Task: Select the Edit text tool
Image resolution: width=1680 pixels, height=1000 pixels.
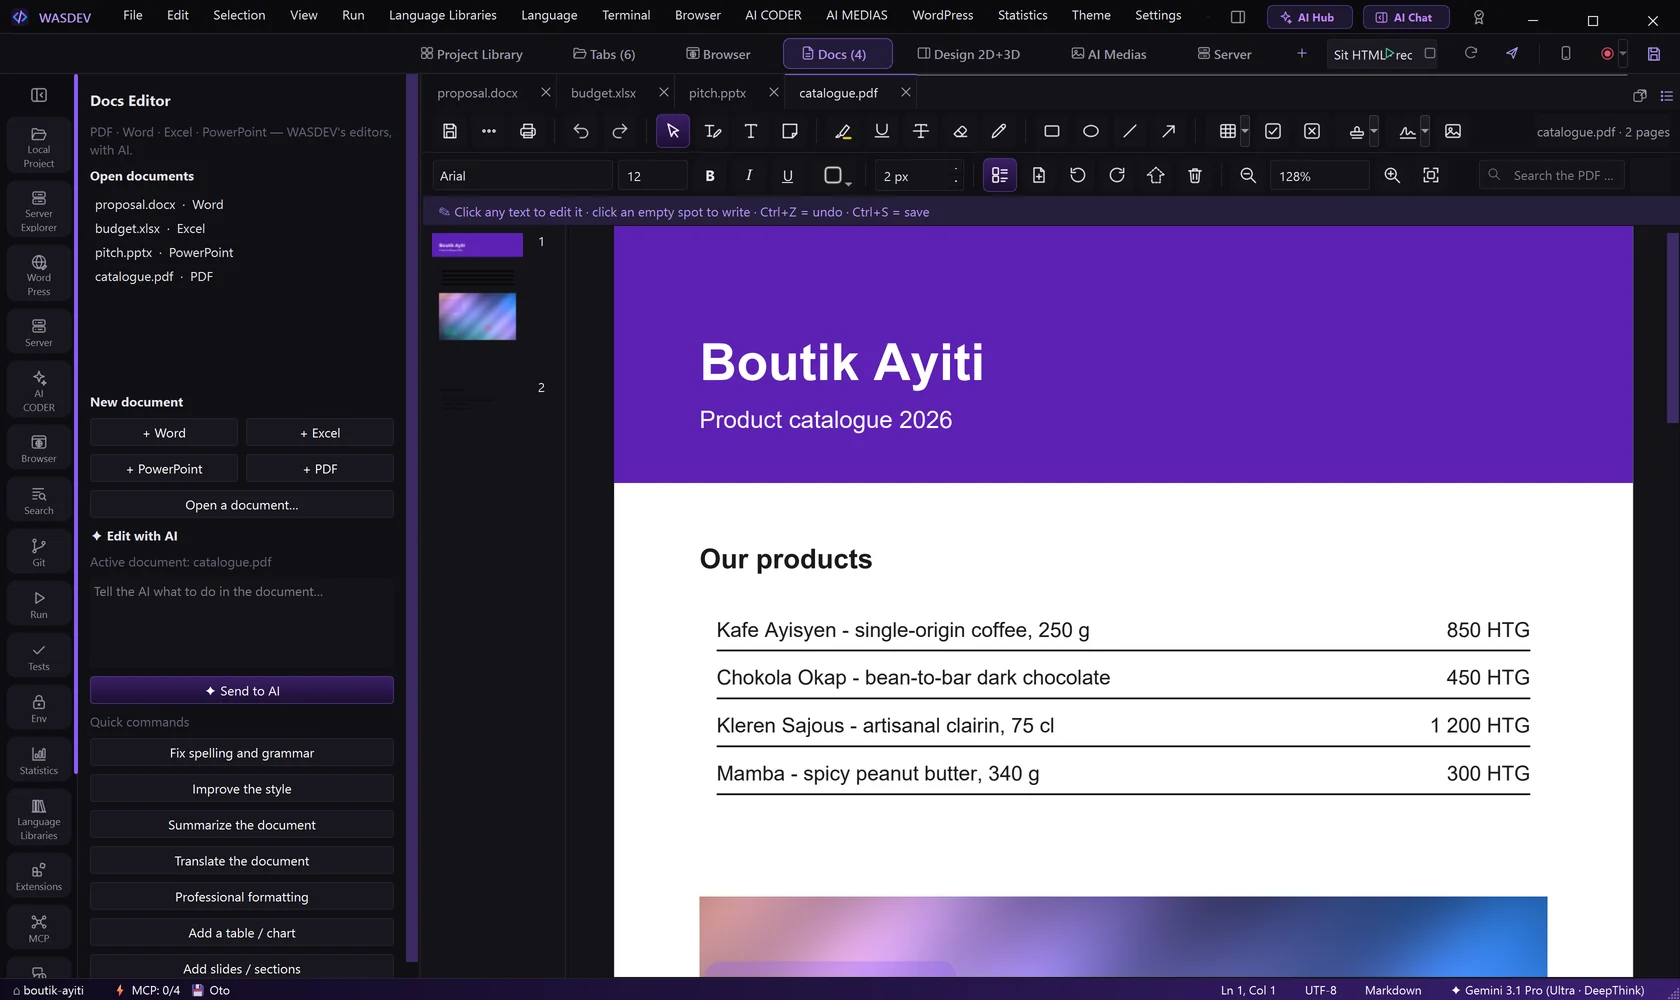Action: click(712, 131)
